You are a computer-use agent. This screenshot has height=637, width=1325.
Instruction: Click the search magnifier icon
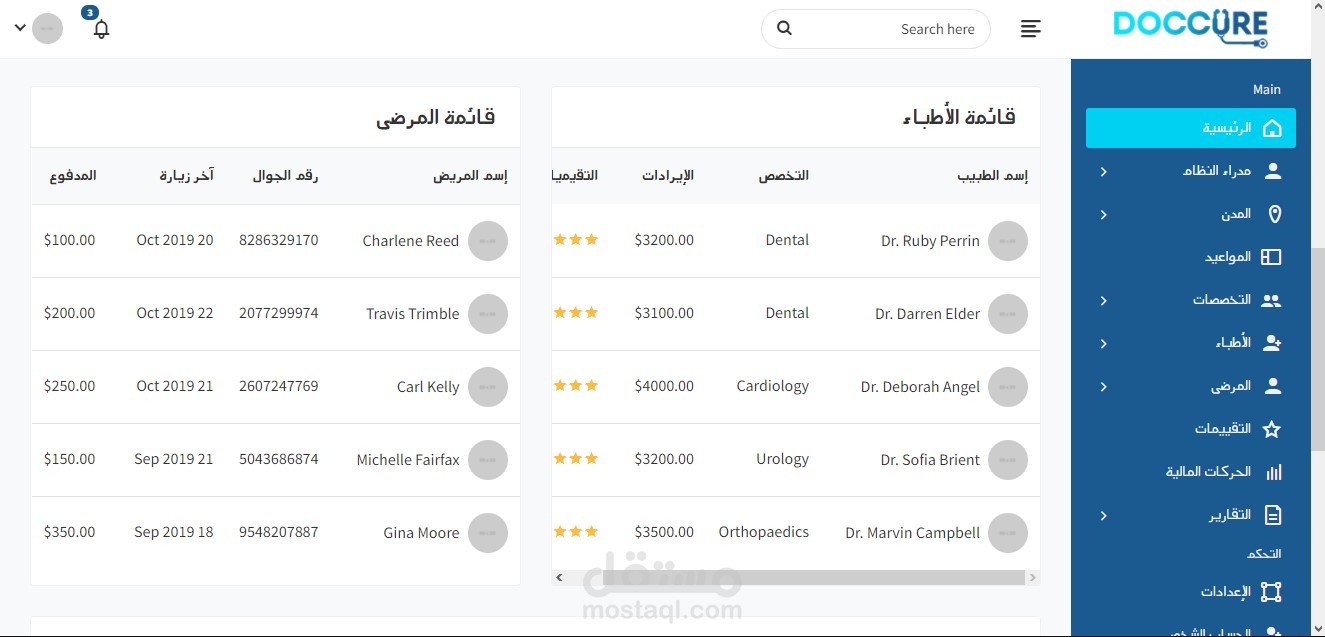pos(785,29)
